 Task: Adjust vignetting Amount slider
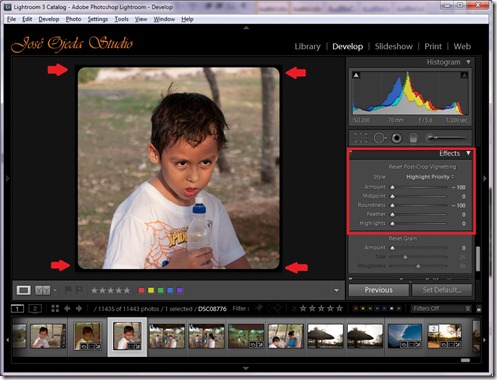392,187
